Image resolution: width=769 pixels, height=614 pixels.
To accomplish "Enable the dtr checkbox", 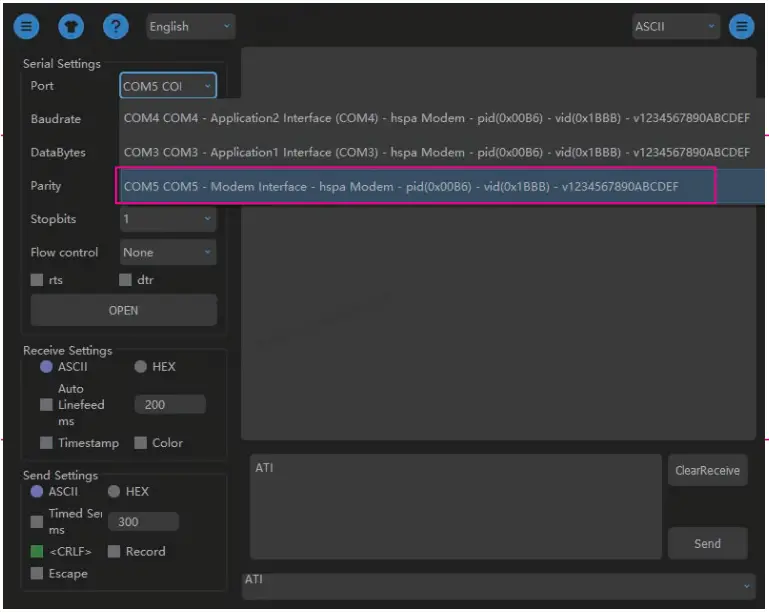I will (x=125, y=280).
